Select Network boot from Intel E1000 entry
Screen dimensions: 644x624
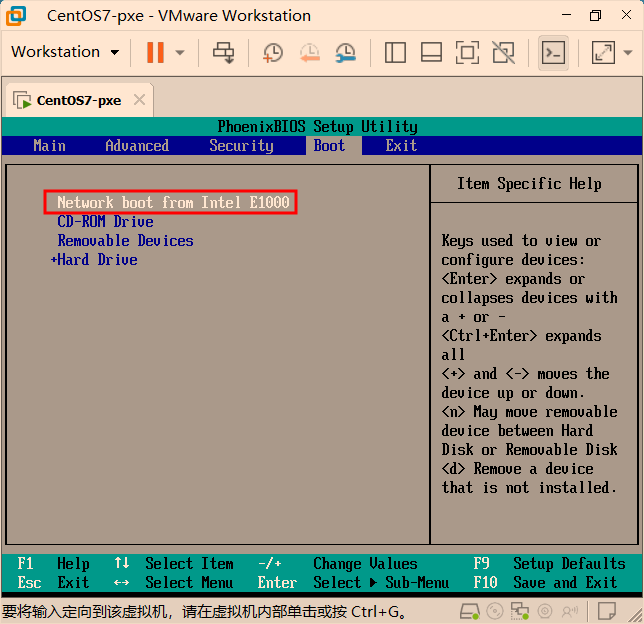click(173, 203)
